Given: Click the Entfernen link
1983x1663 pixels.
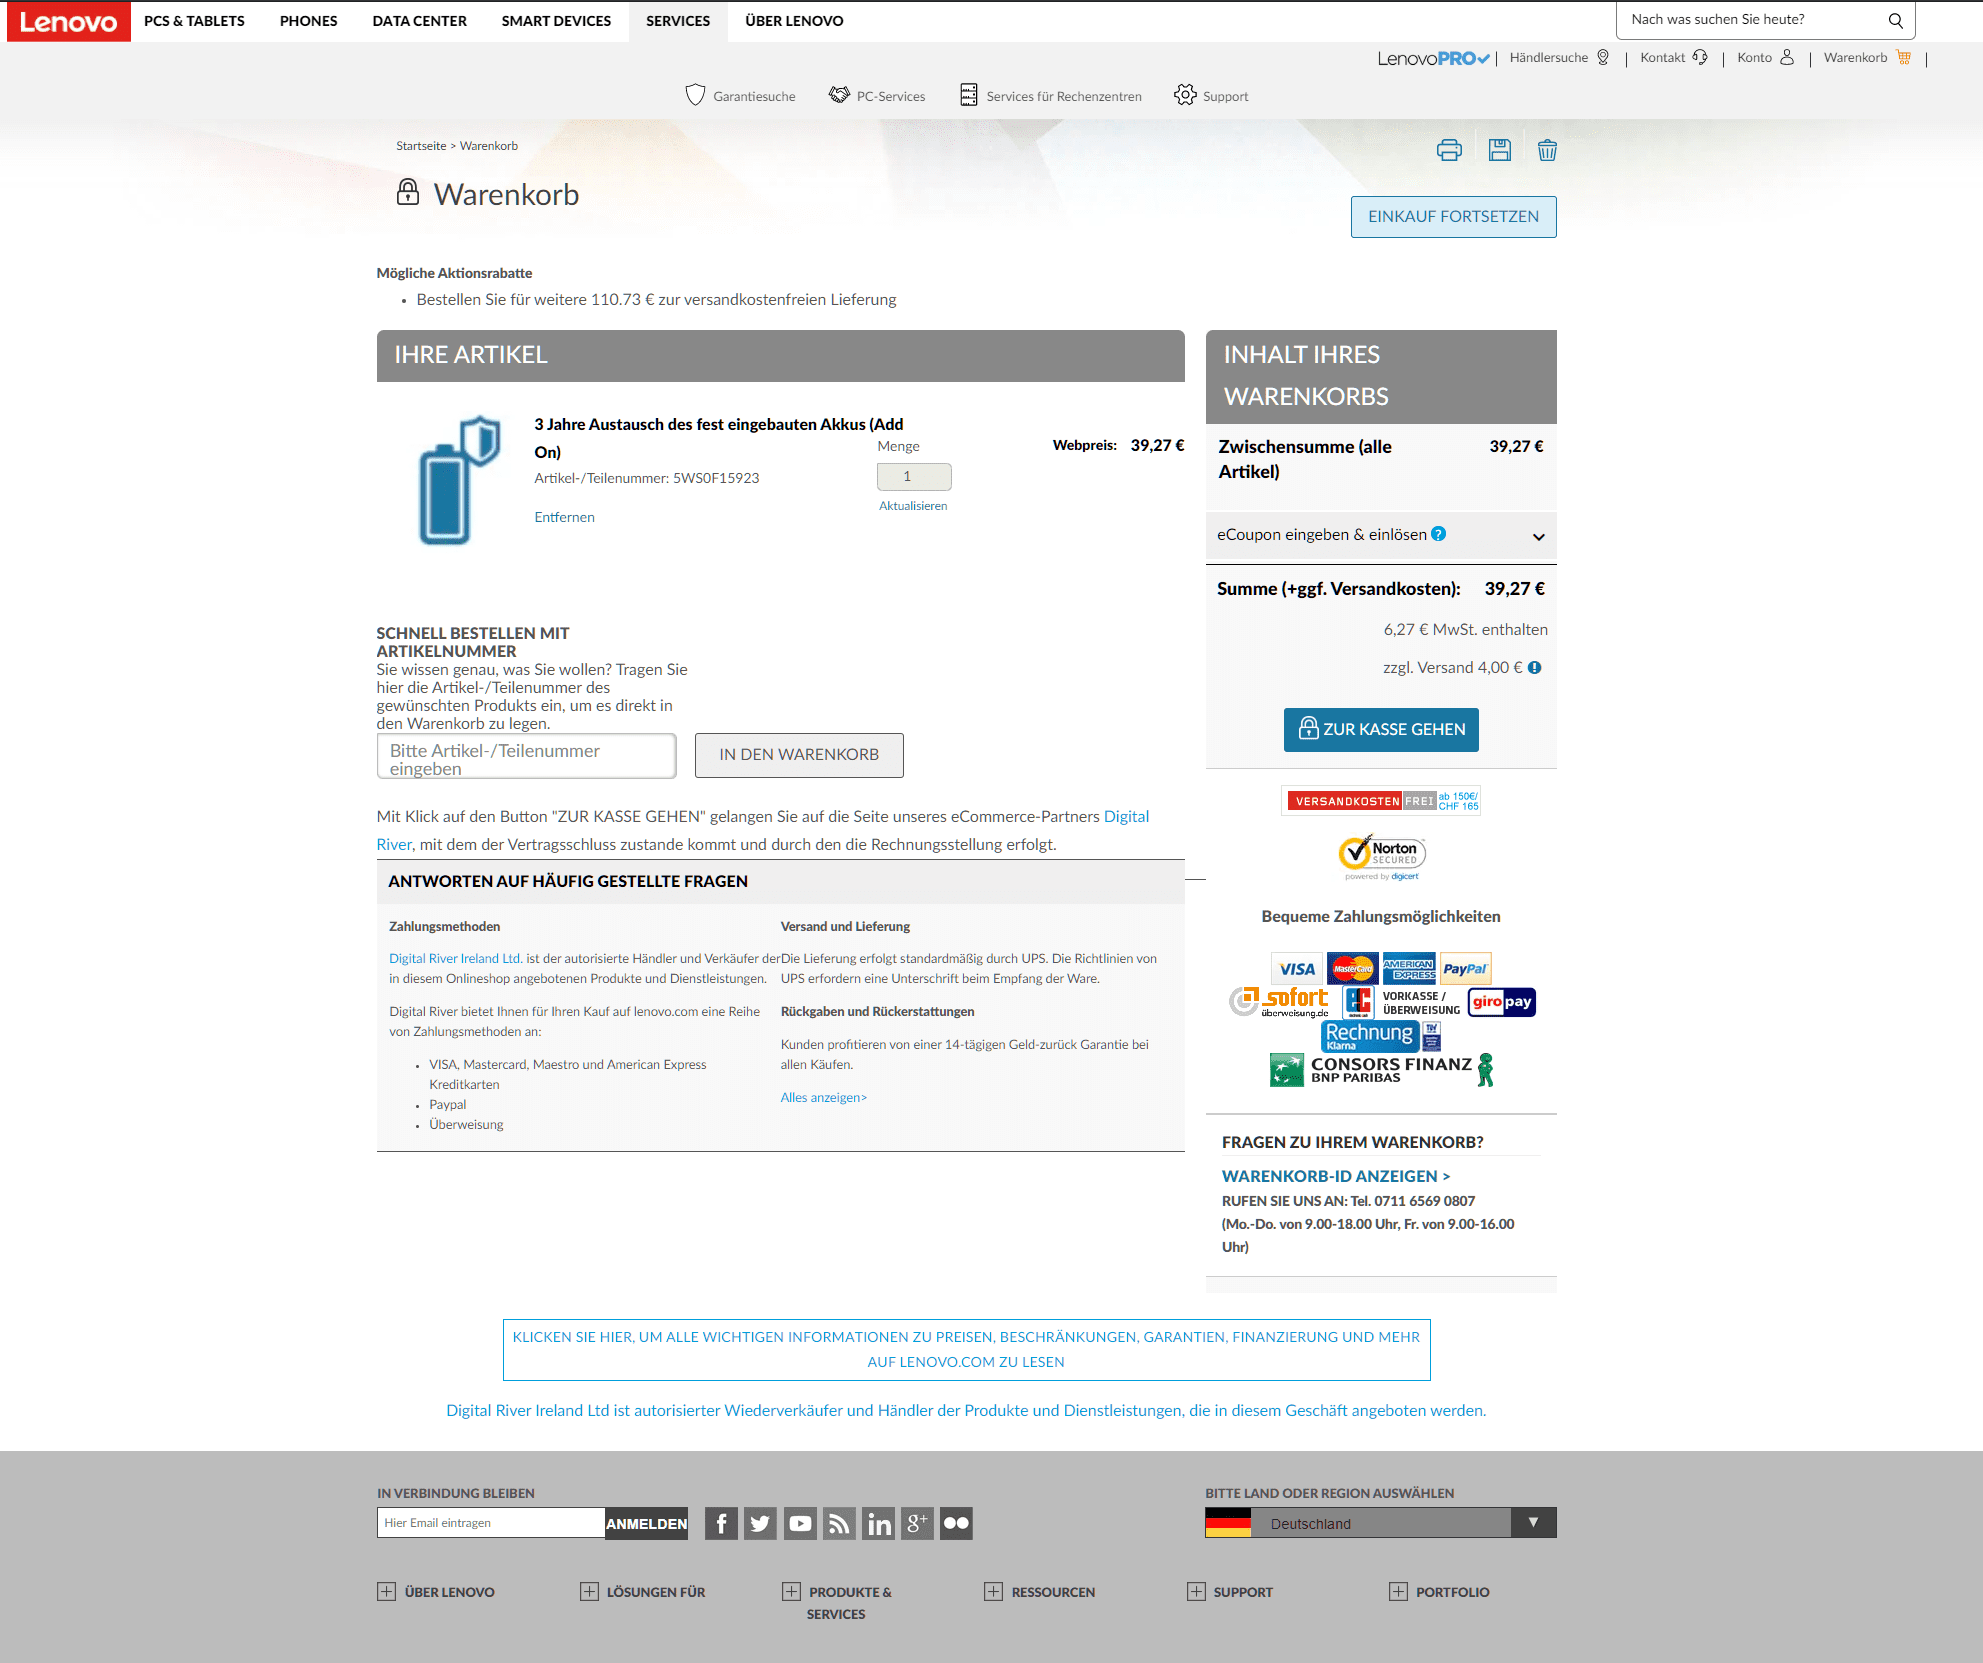Looking at the screenshot, I should click(564, 517).
